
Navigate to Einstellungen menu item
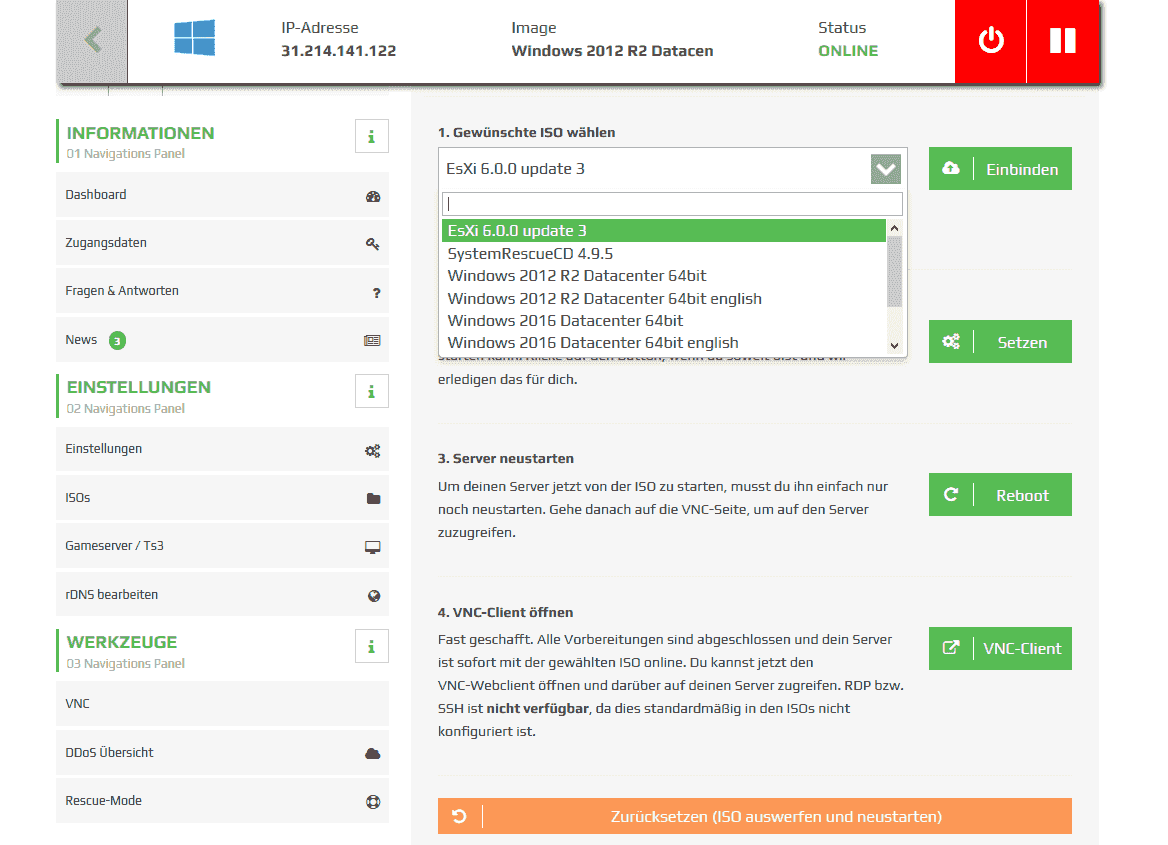coord(222,449)
